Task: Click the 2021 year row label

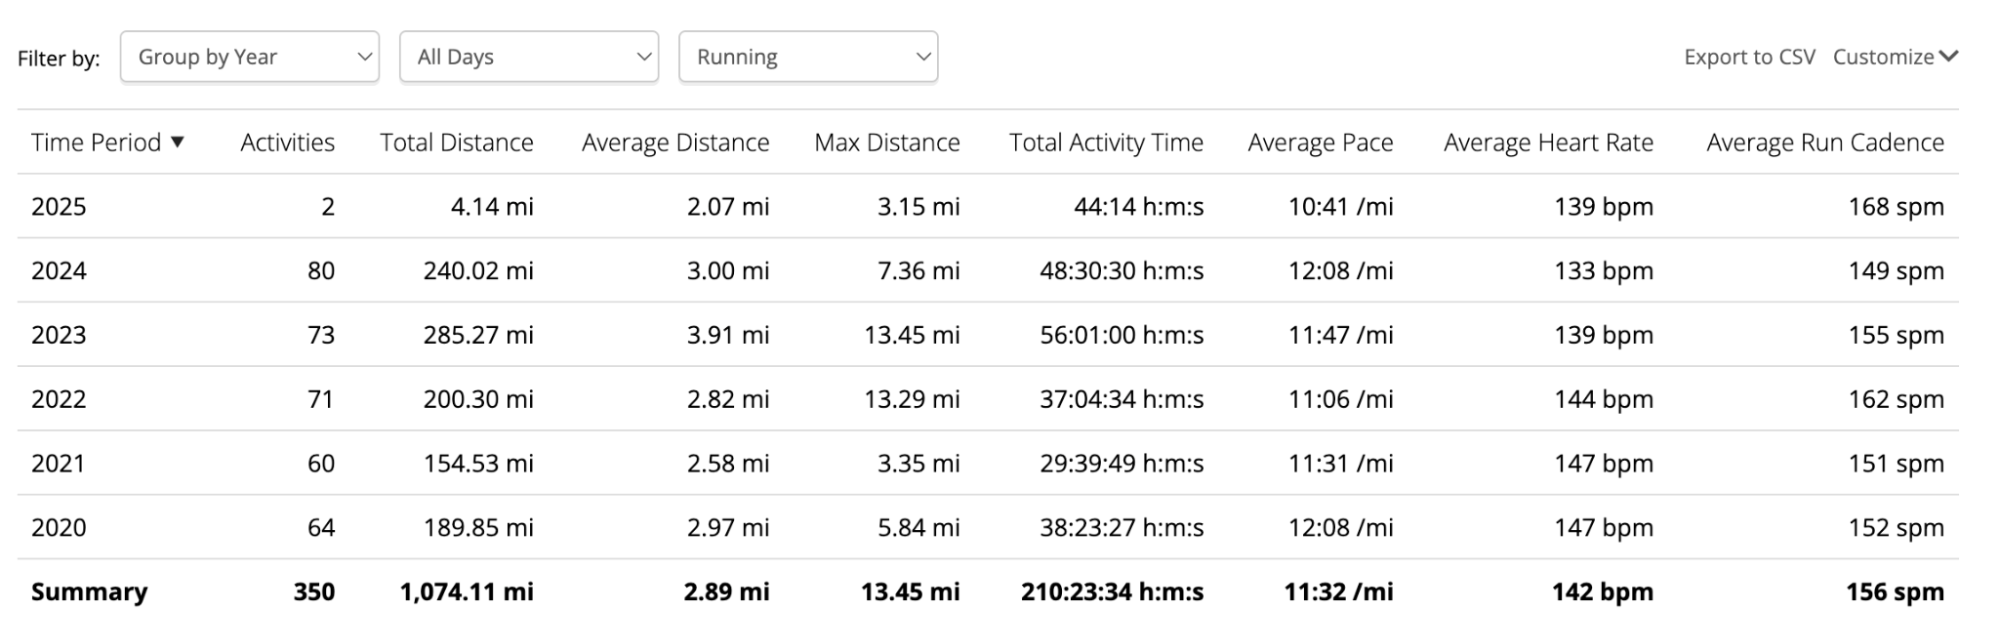Action: click(59, 463)
